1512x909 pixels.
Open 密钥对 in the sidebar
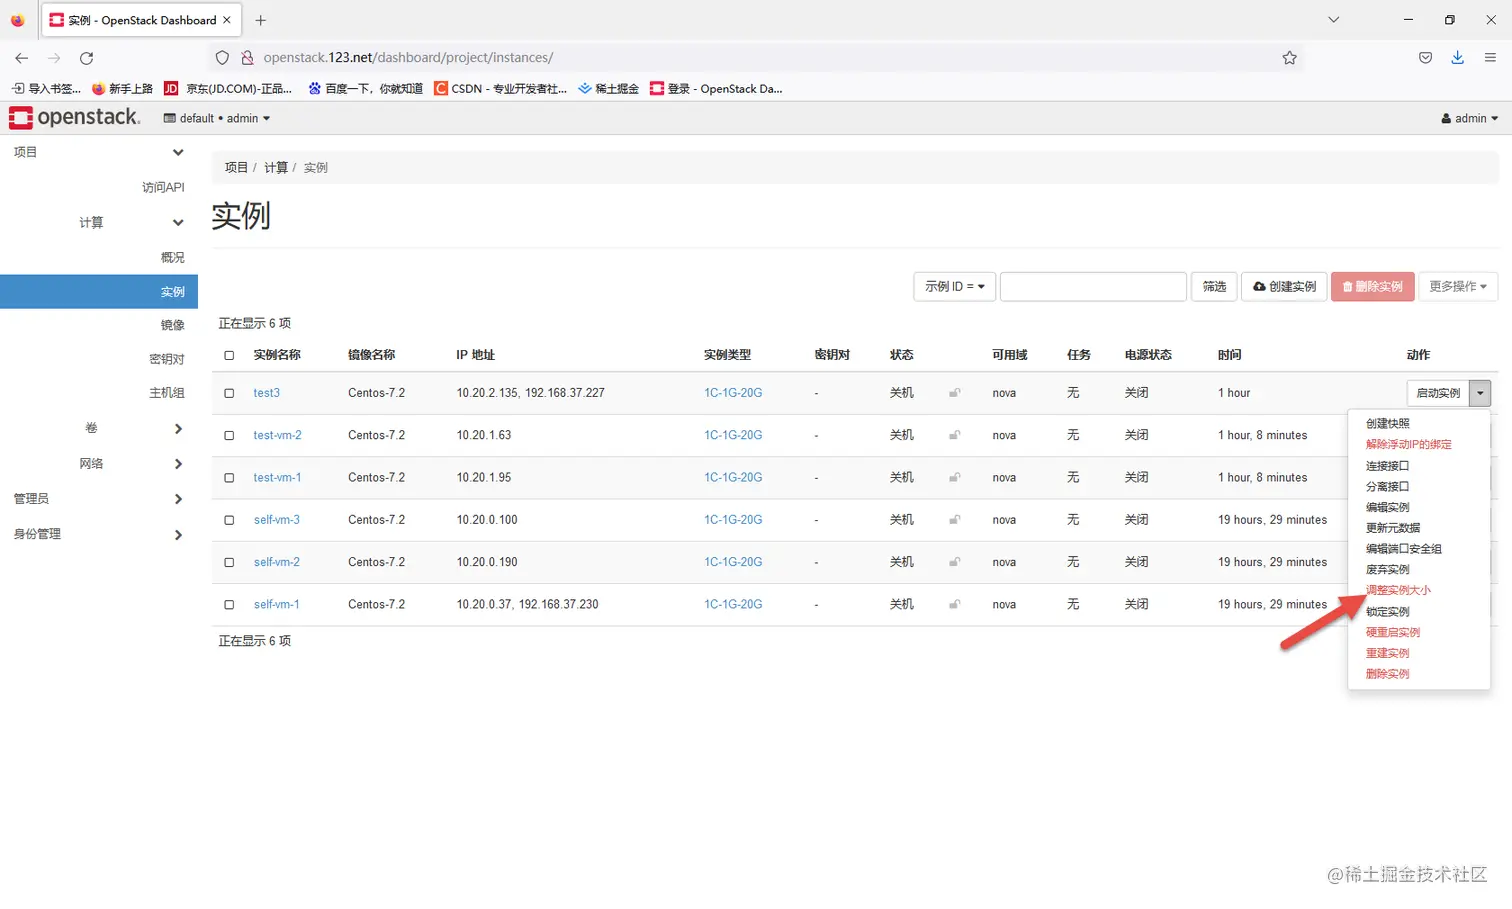pyautogui.click(x=167, y=359)
